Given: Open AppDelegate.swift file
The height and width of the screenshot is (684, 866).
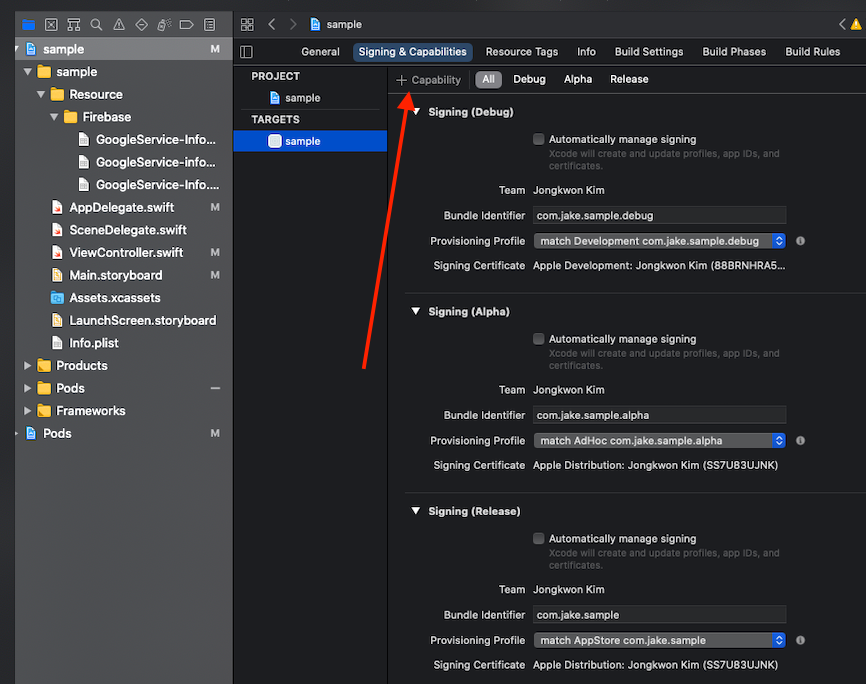Looking at the screenshot, I should point(122,207).
